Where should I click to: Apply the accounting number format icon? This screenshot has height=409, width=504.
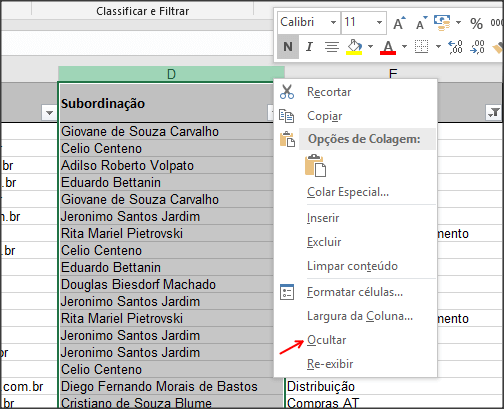point(442,23)
